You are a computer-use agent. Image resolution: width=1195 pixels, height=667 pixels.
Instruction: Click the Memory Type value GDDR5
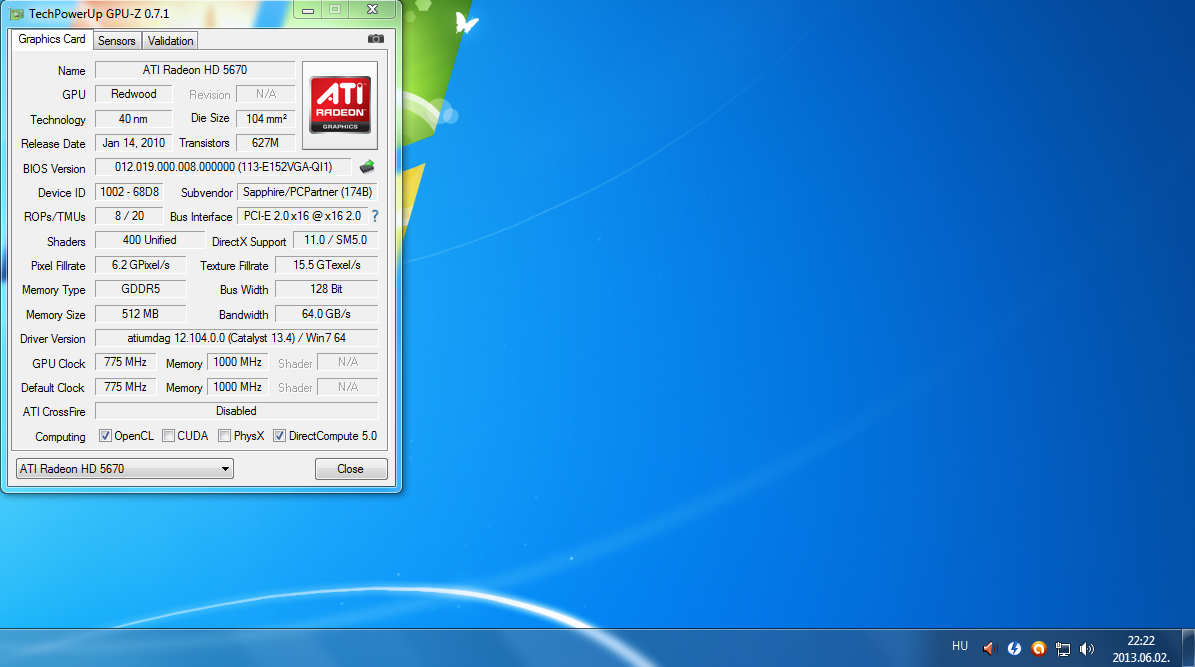click(x=141, y=290)
